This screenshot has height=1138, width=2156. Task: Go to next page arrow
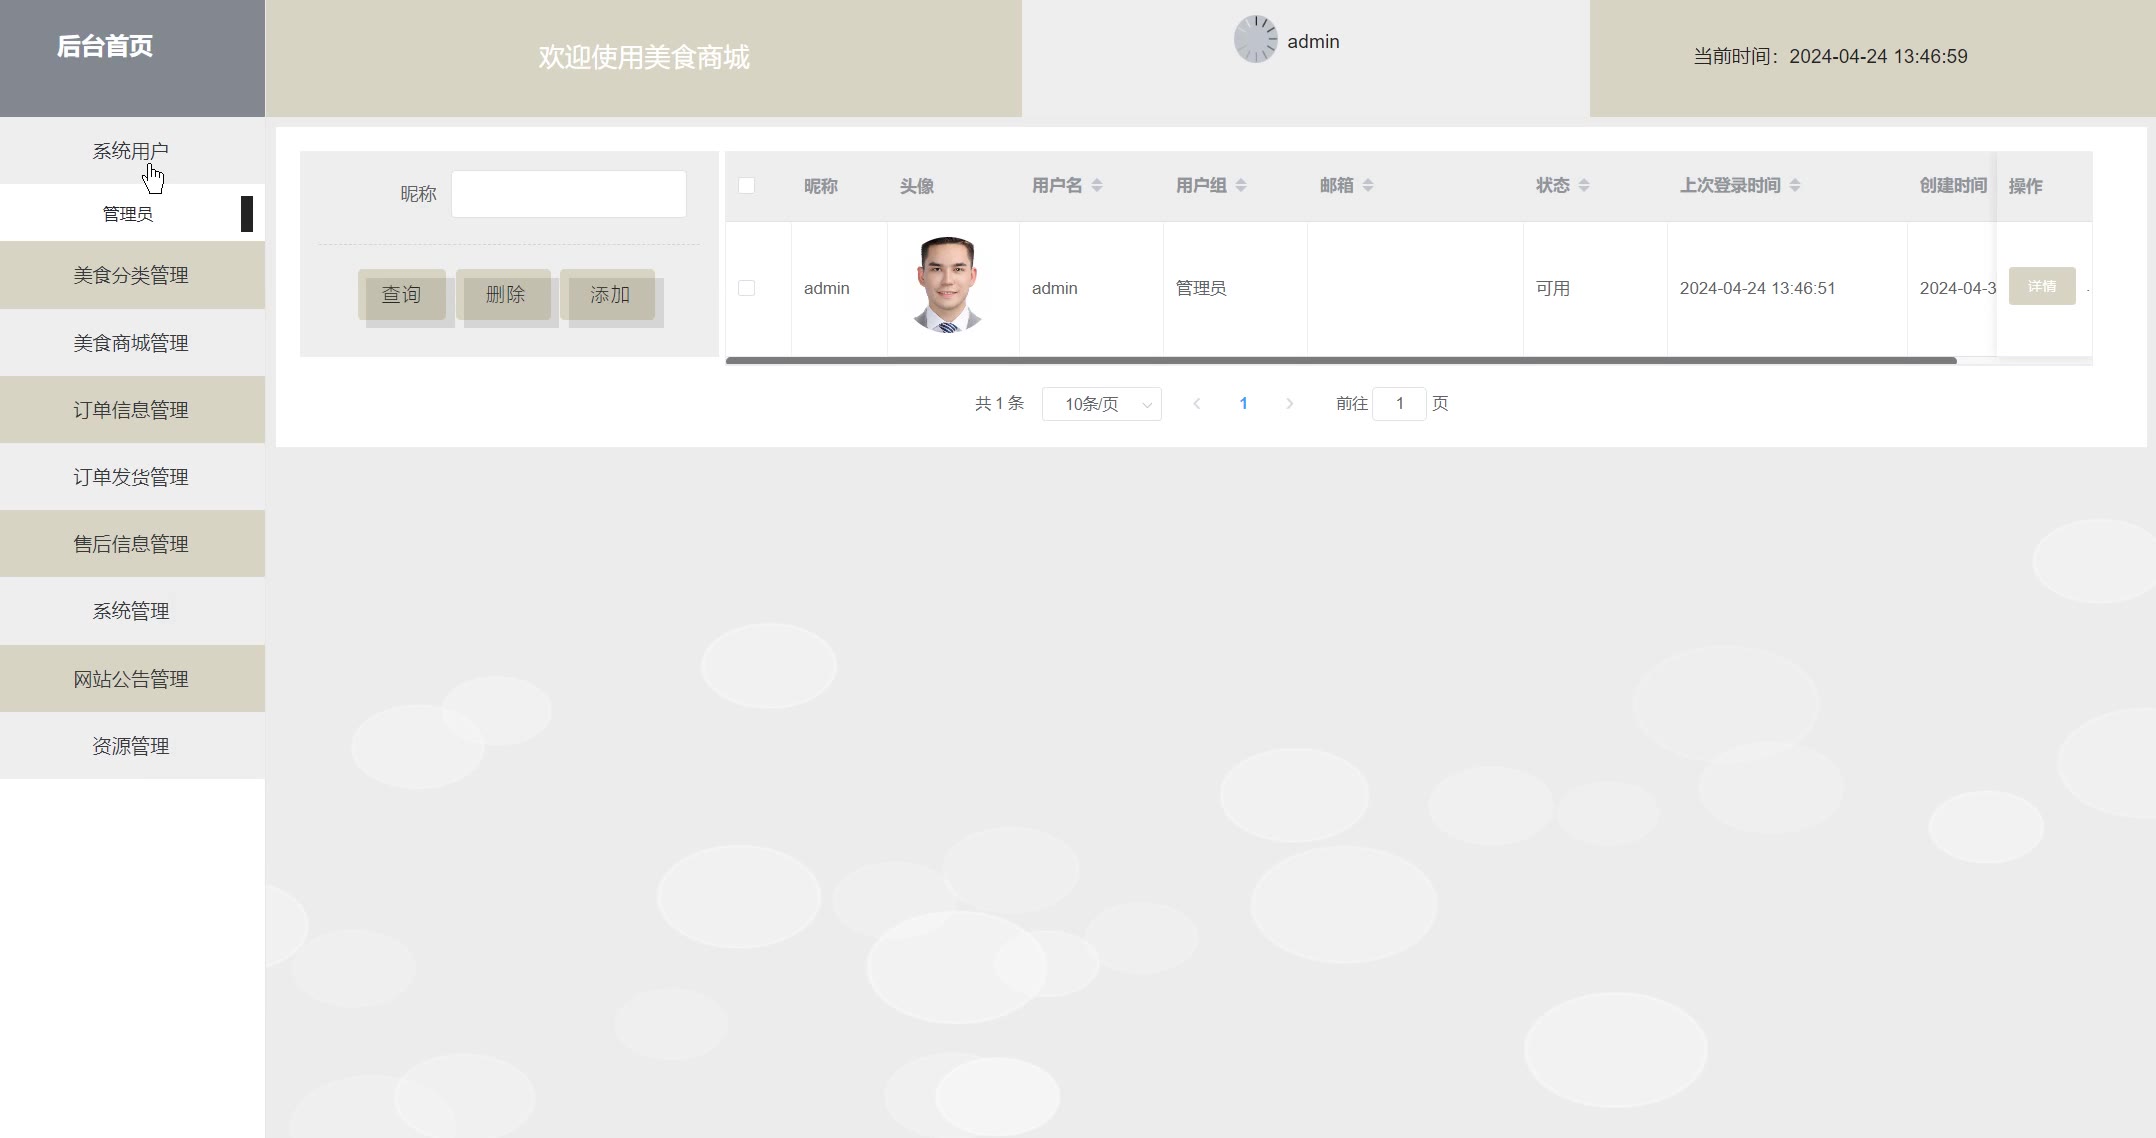click(1290, 404)
